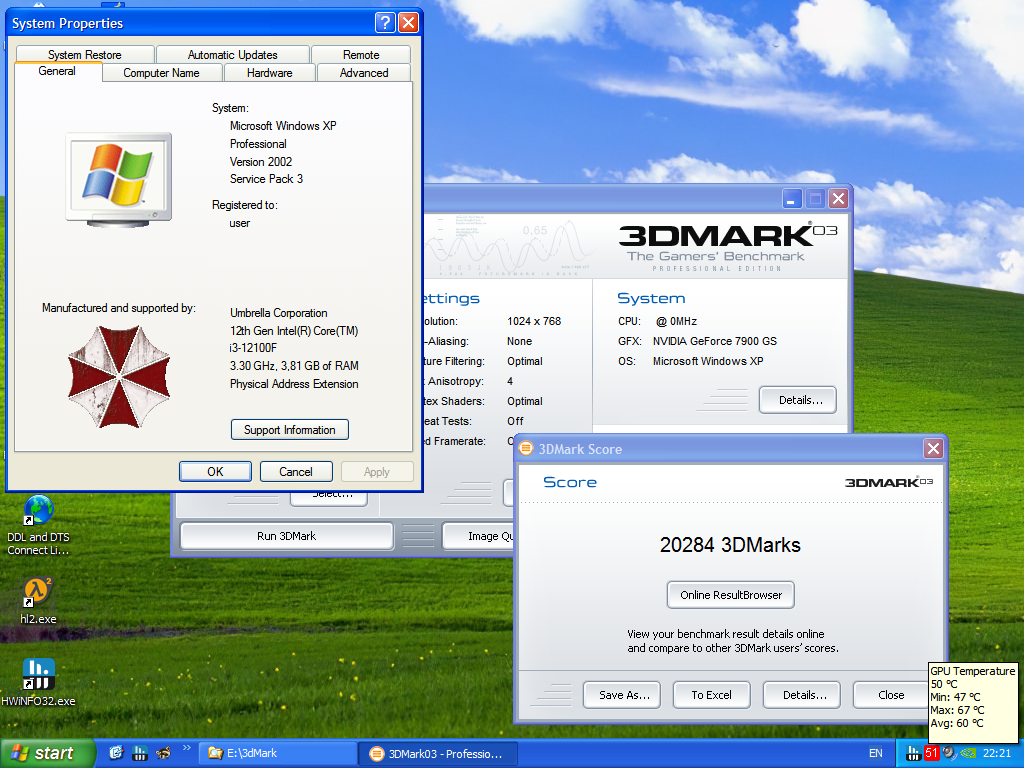
Task: Click the 1024 x 768 resolution value
Action: [534, 321]
